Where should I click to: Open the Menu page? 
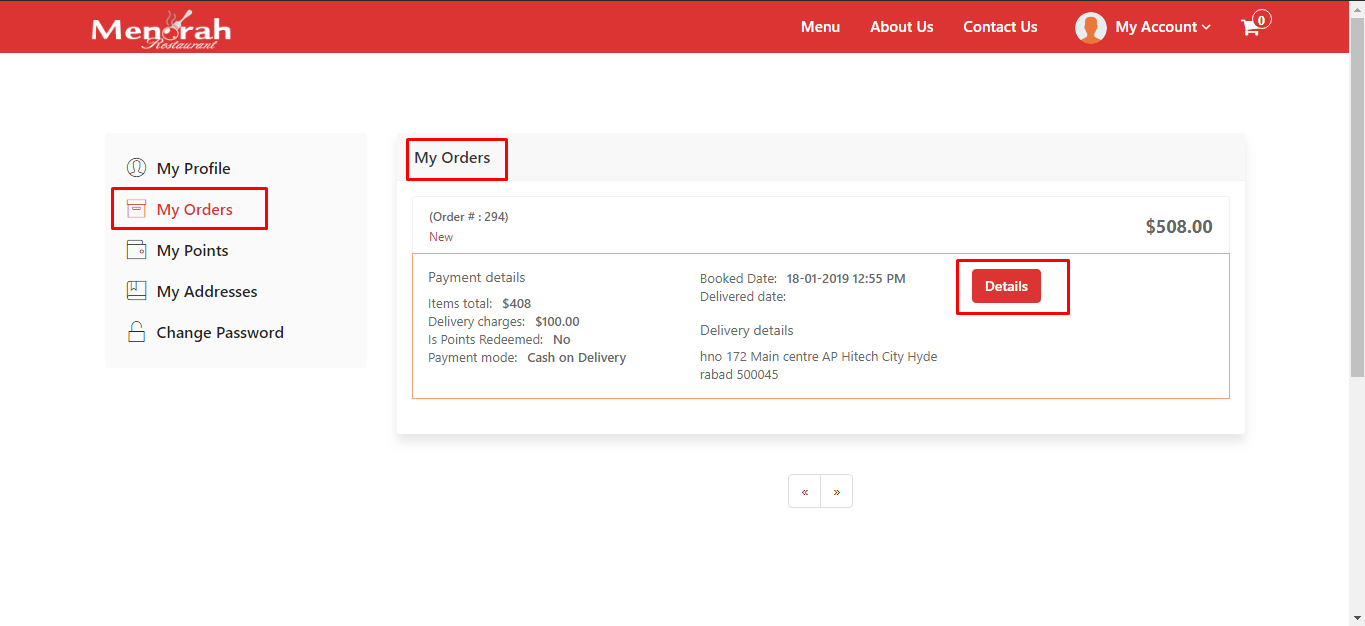(x=820, y=27)
